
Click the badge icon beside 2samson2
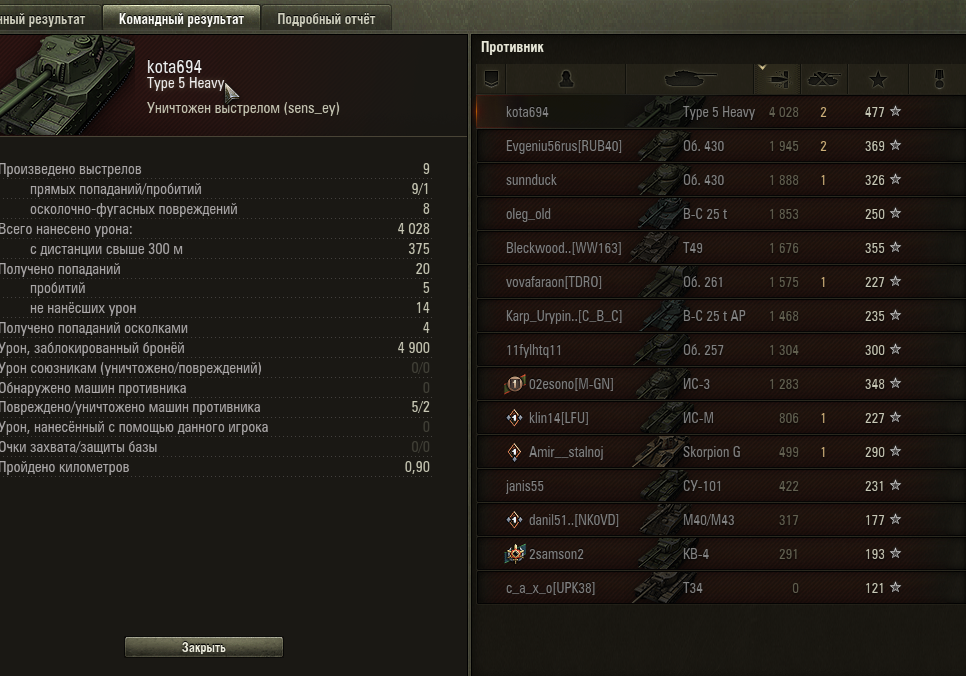(x=514, y=553)
